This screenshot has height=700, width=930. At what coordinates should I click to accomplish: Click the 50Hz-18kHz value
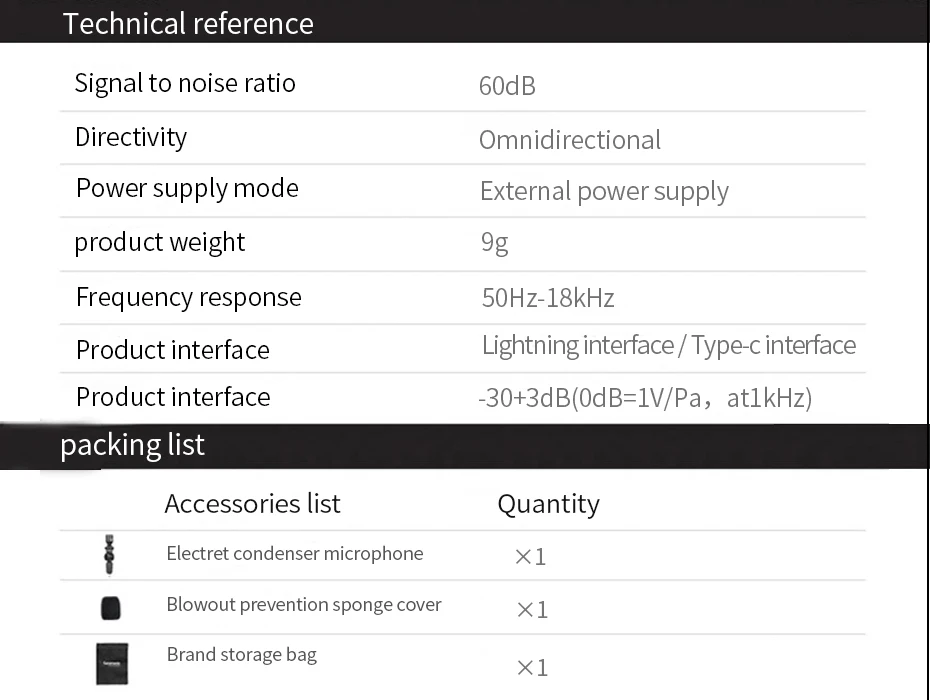coord(548,298)
